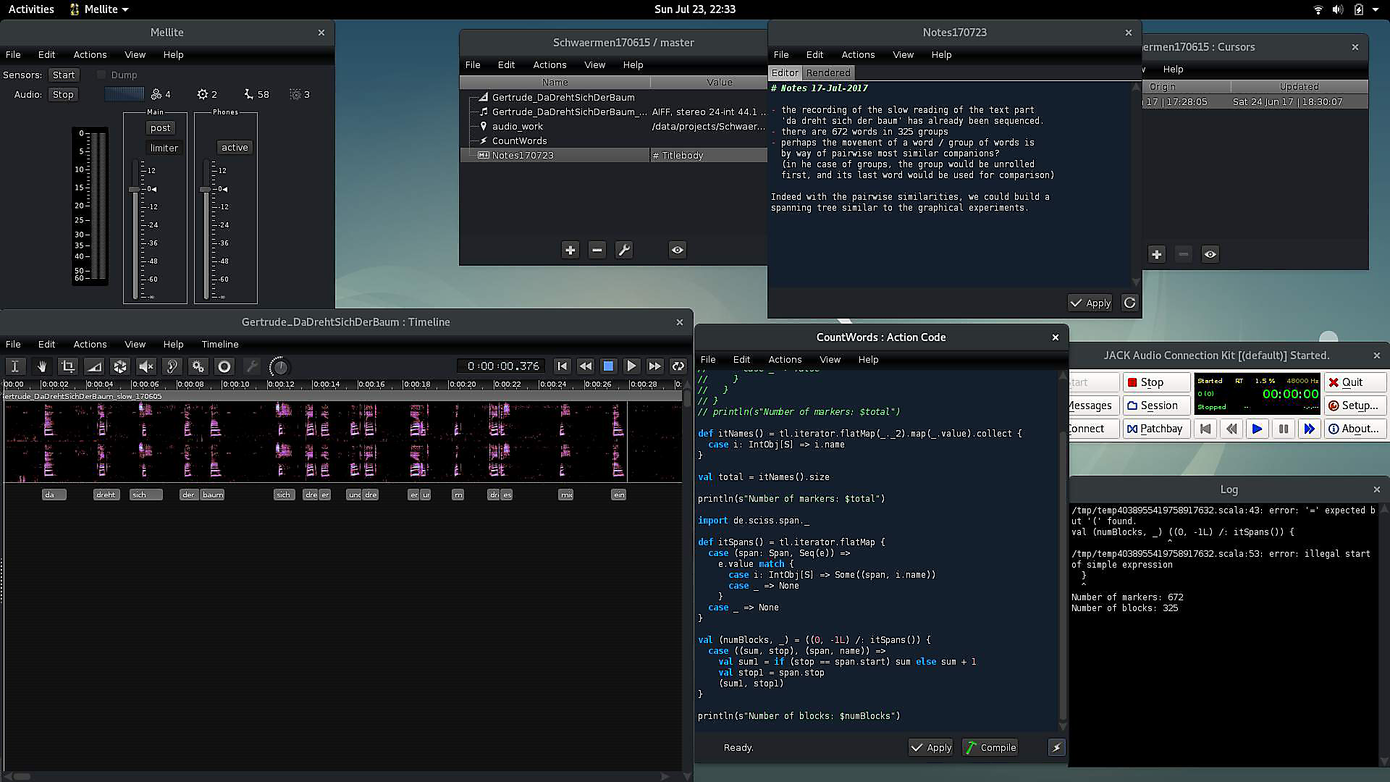Switch to the Rendered tab in Notes
The image size is (1390, 782).
[828, 73]
